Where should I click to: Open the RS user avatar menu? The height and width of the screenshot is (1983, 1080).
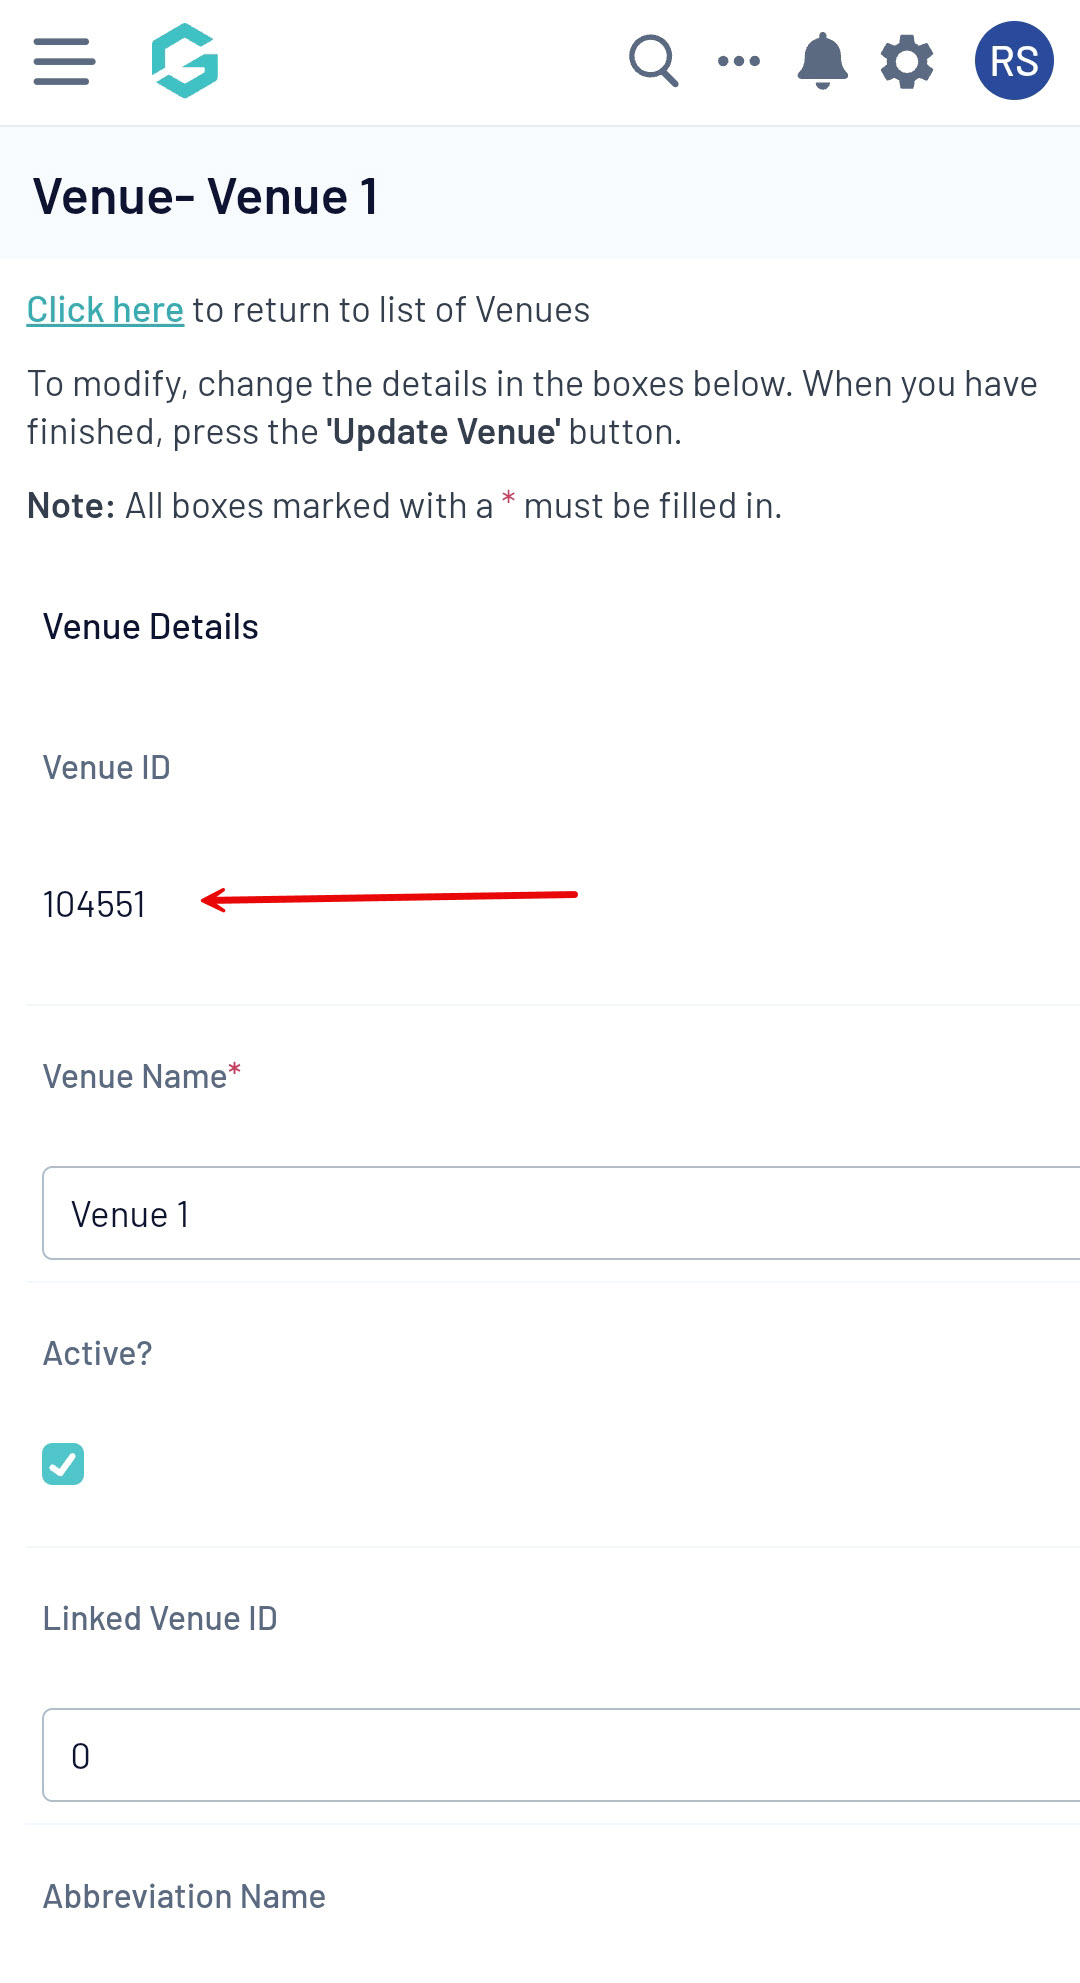click(1013, 61)
